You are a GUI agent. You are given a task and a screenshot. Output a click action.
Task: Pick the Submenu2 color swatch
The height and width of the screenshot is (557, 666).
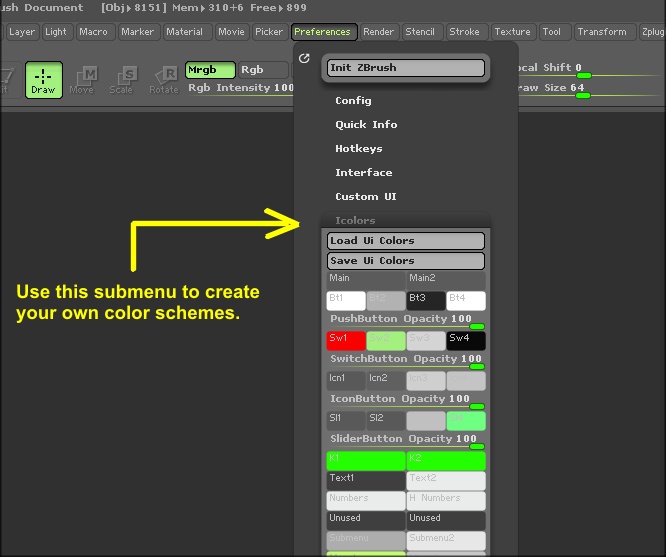[x=446, y=541]
